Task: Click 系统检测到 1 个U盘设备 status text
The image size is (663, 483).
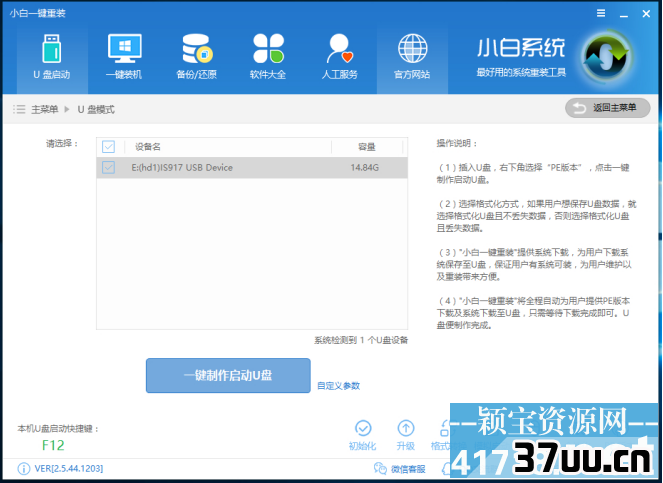Action: [361, 340]
